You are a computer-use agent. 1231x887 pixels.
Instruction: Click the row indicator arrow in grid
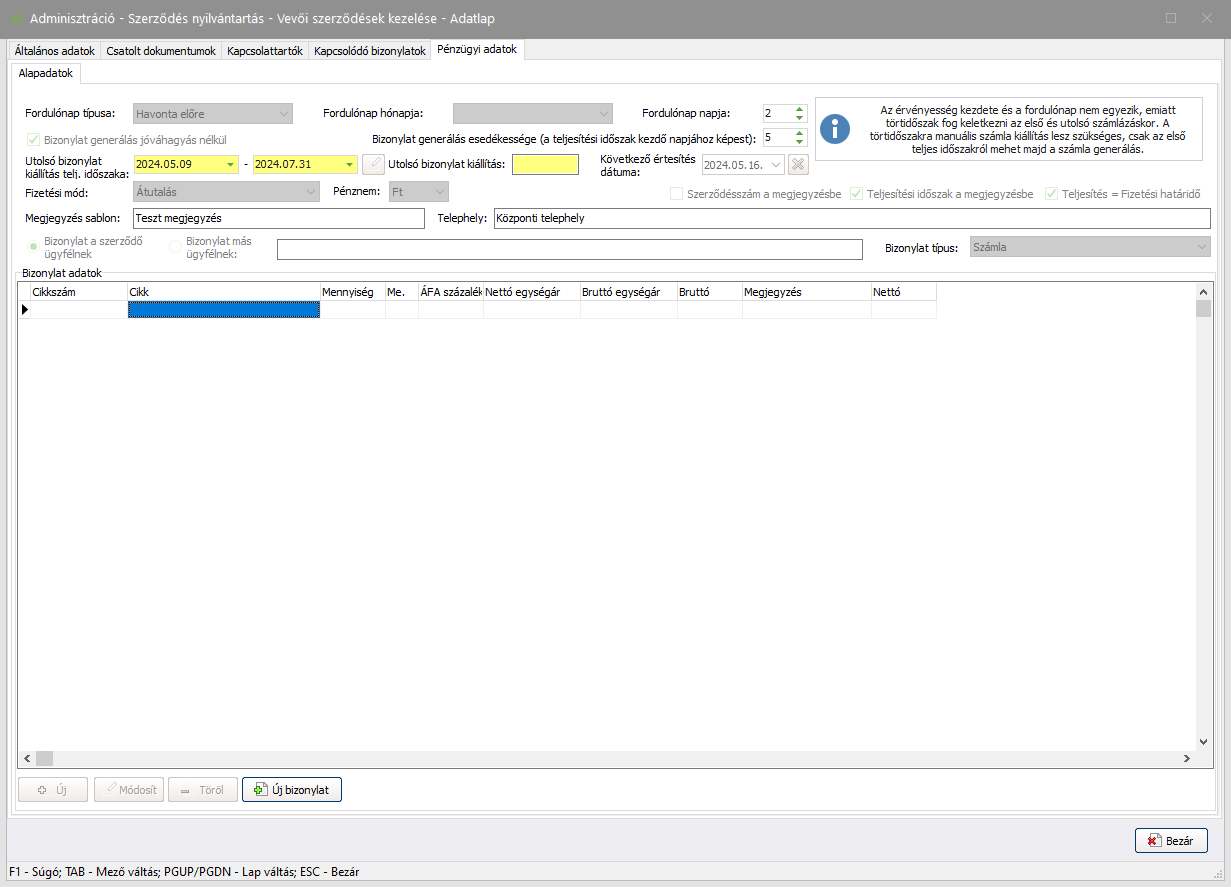(x=25, y=310)
